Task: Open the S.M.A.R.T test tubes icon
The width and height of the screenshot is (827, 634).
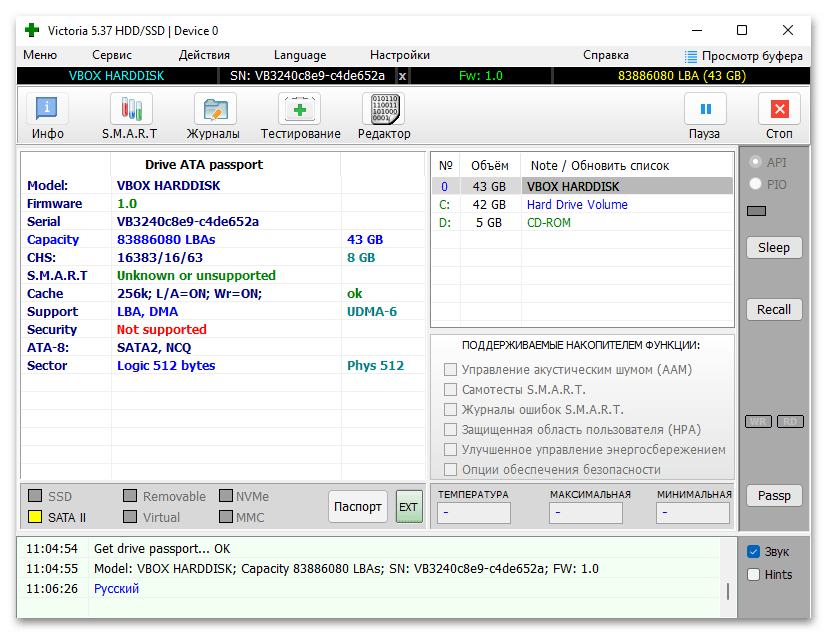Action: click(131, 109)
